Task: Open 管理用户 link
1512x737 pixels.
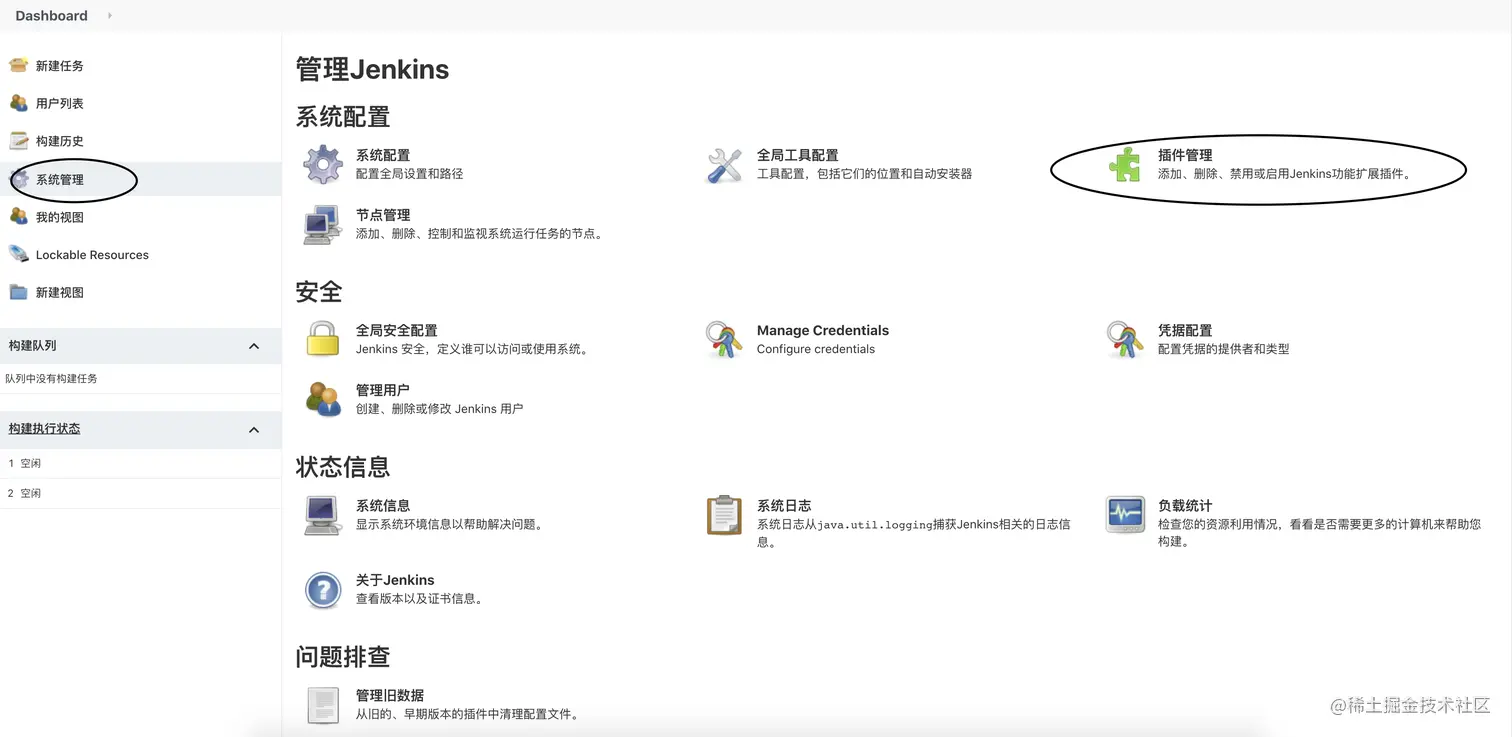Action: tap(383, 390)
